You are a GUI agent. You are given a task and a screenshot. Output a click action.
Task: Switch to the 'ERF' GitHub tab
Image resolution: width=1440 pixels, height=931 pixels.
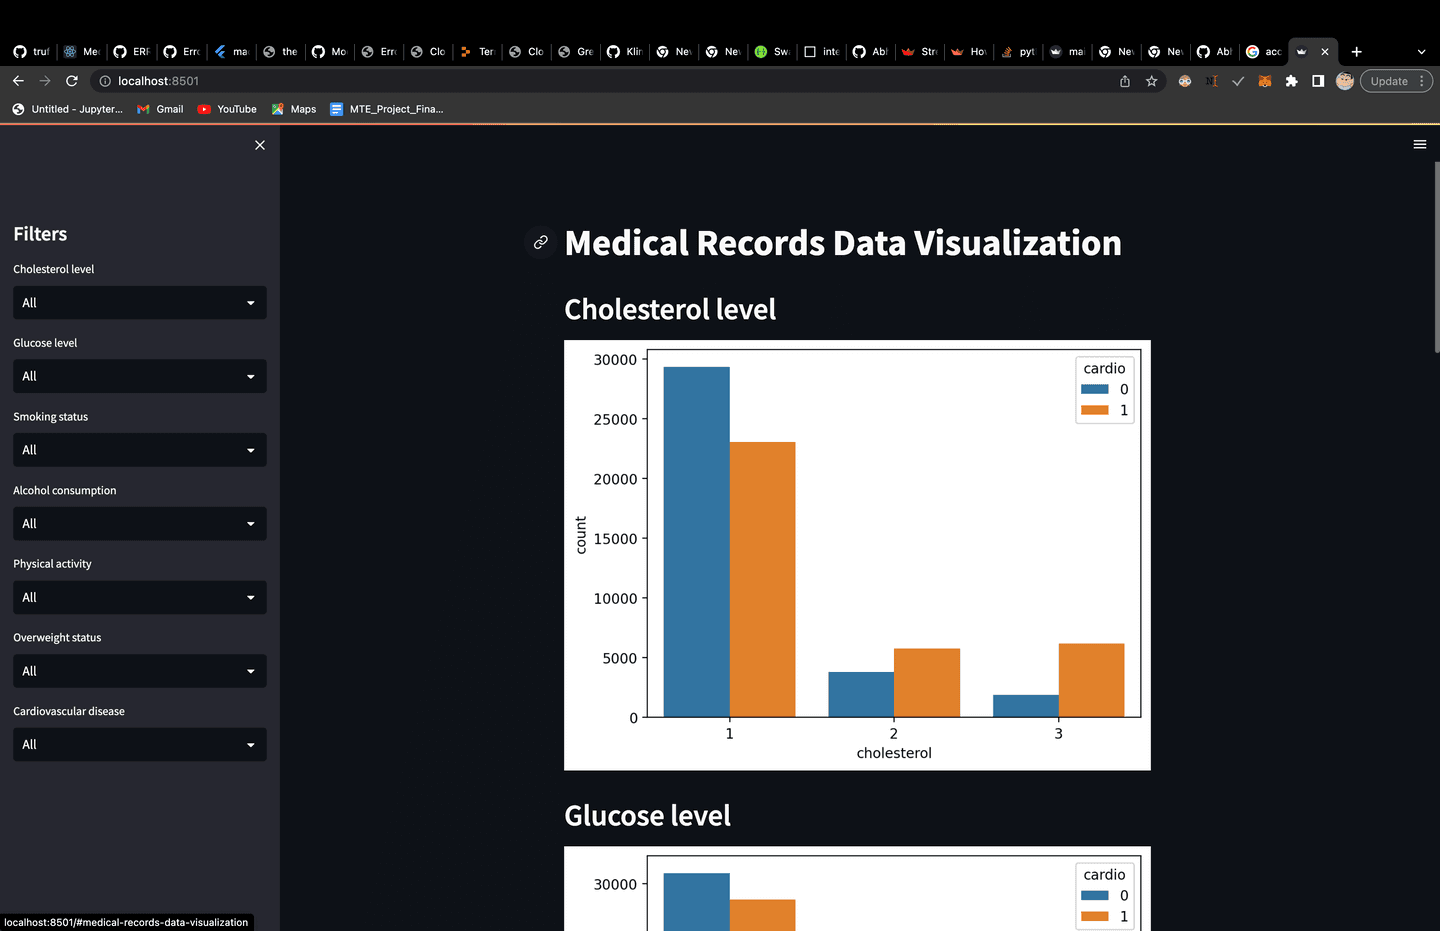(131, 51)
